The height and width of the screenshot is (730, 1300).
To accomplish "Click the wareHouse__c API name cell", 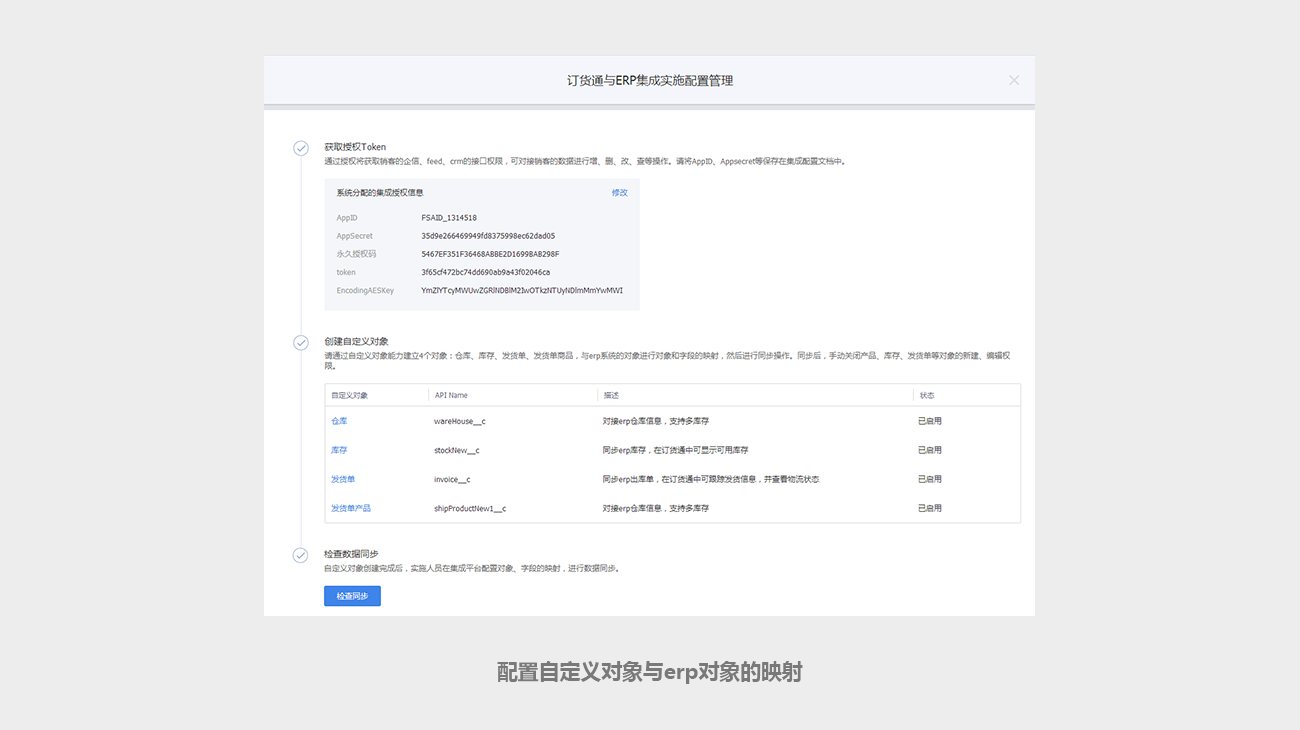I will pyautogui.click(x=460, y=421).
